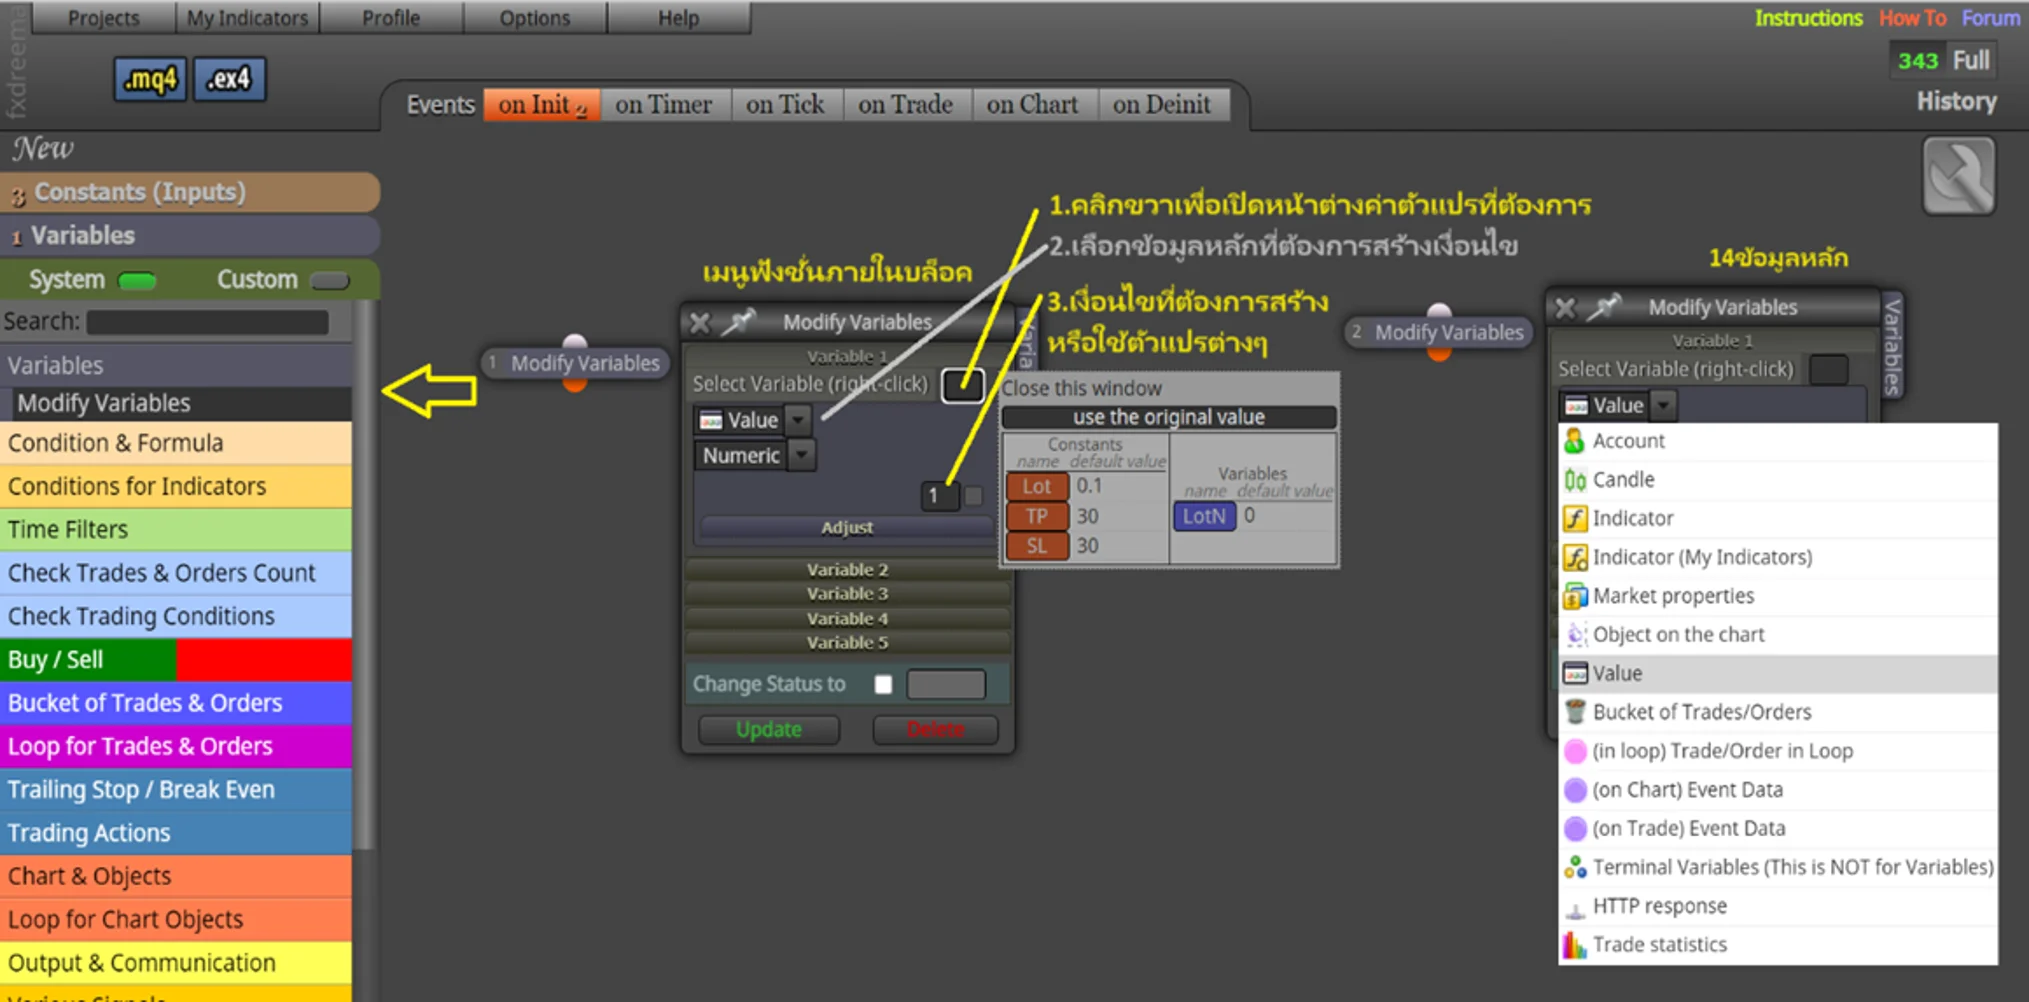Screen dimensions: 2029x1002
Task: Open the Instructions link
Action: coord(1808,18)
